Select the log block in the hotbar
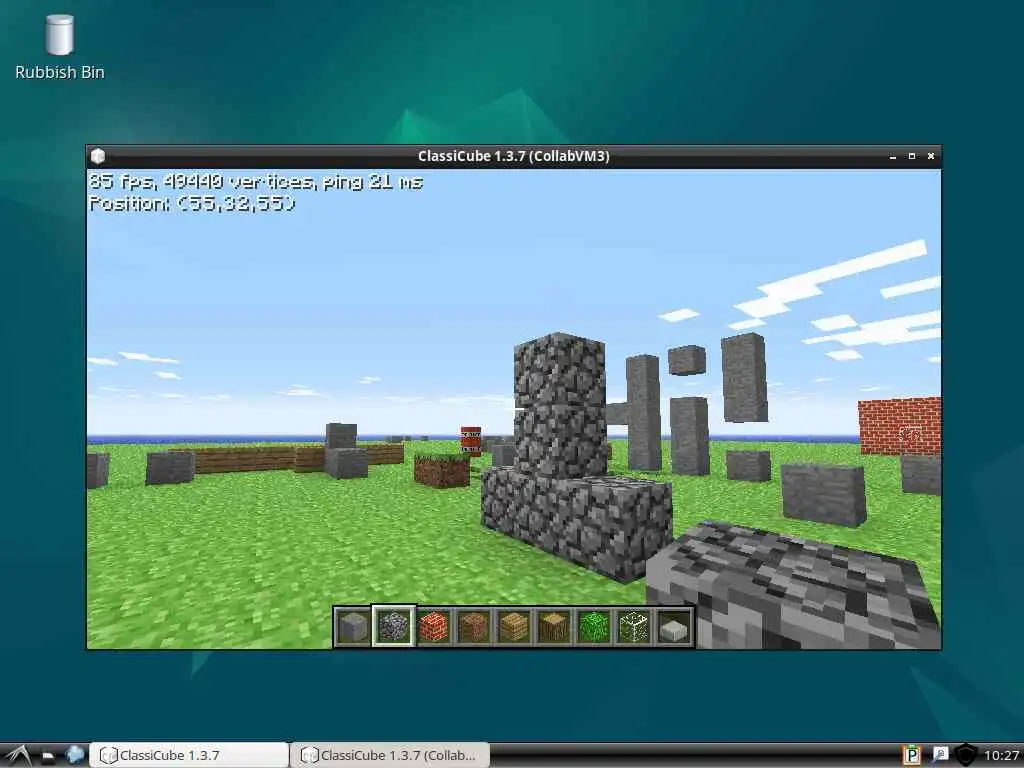Viewport: 1024px width, 768px height. click(554, 626)
